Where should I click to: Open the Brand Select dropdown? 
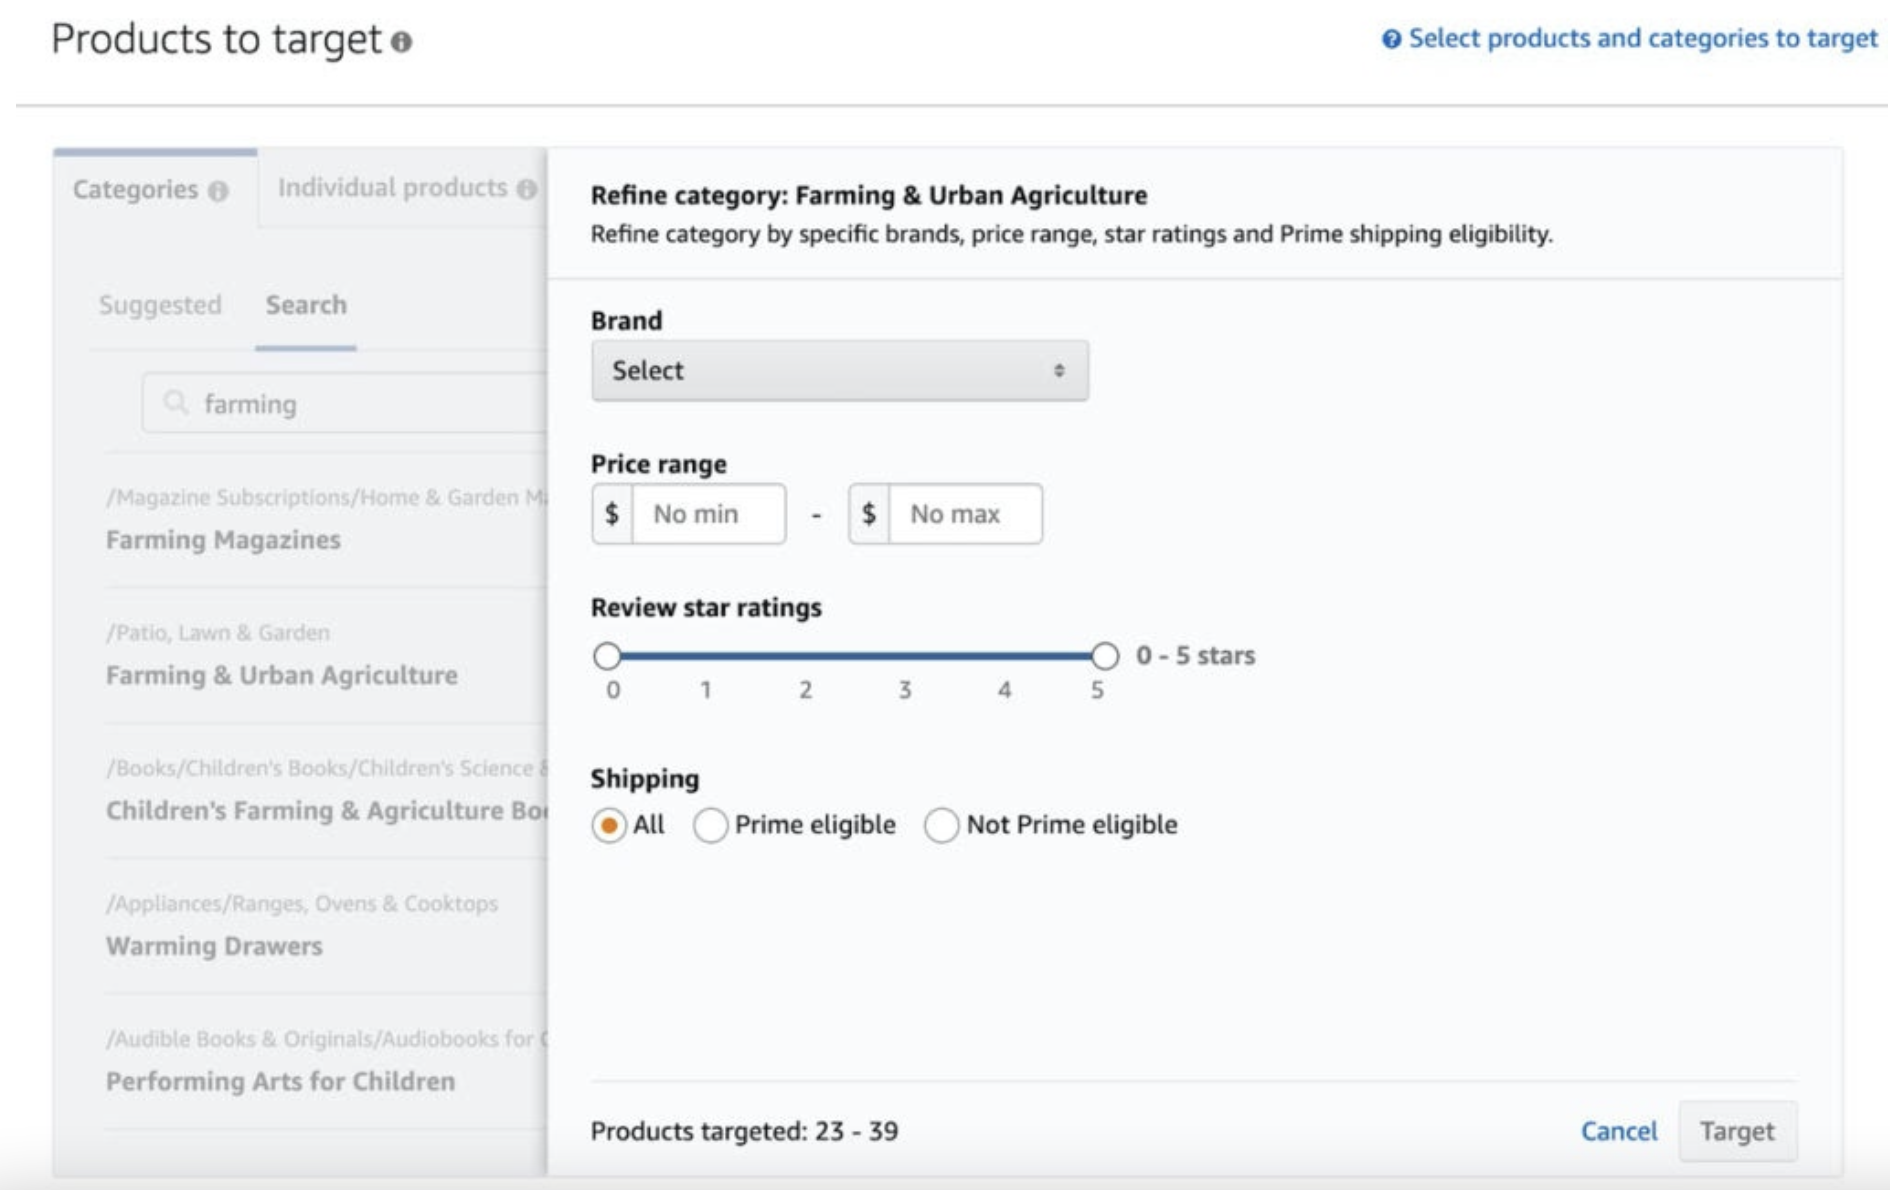840,370
